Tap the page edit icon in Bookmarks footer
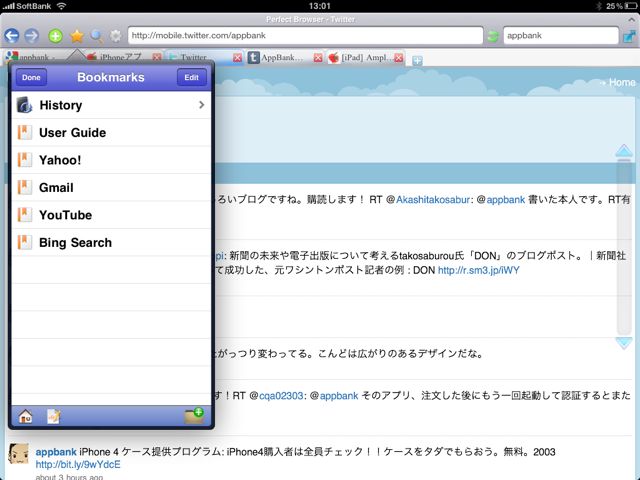The height and width of the screenshot is (480, 640). [53, 416]
